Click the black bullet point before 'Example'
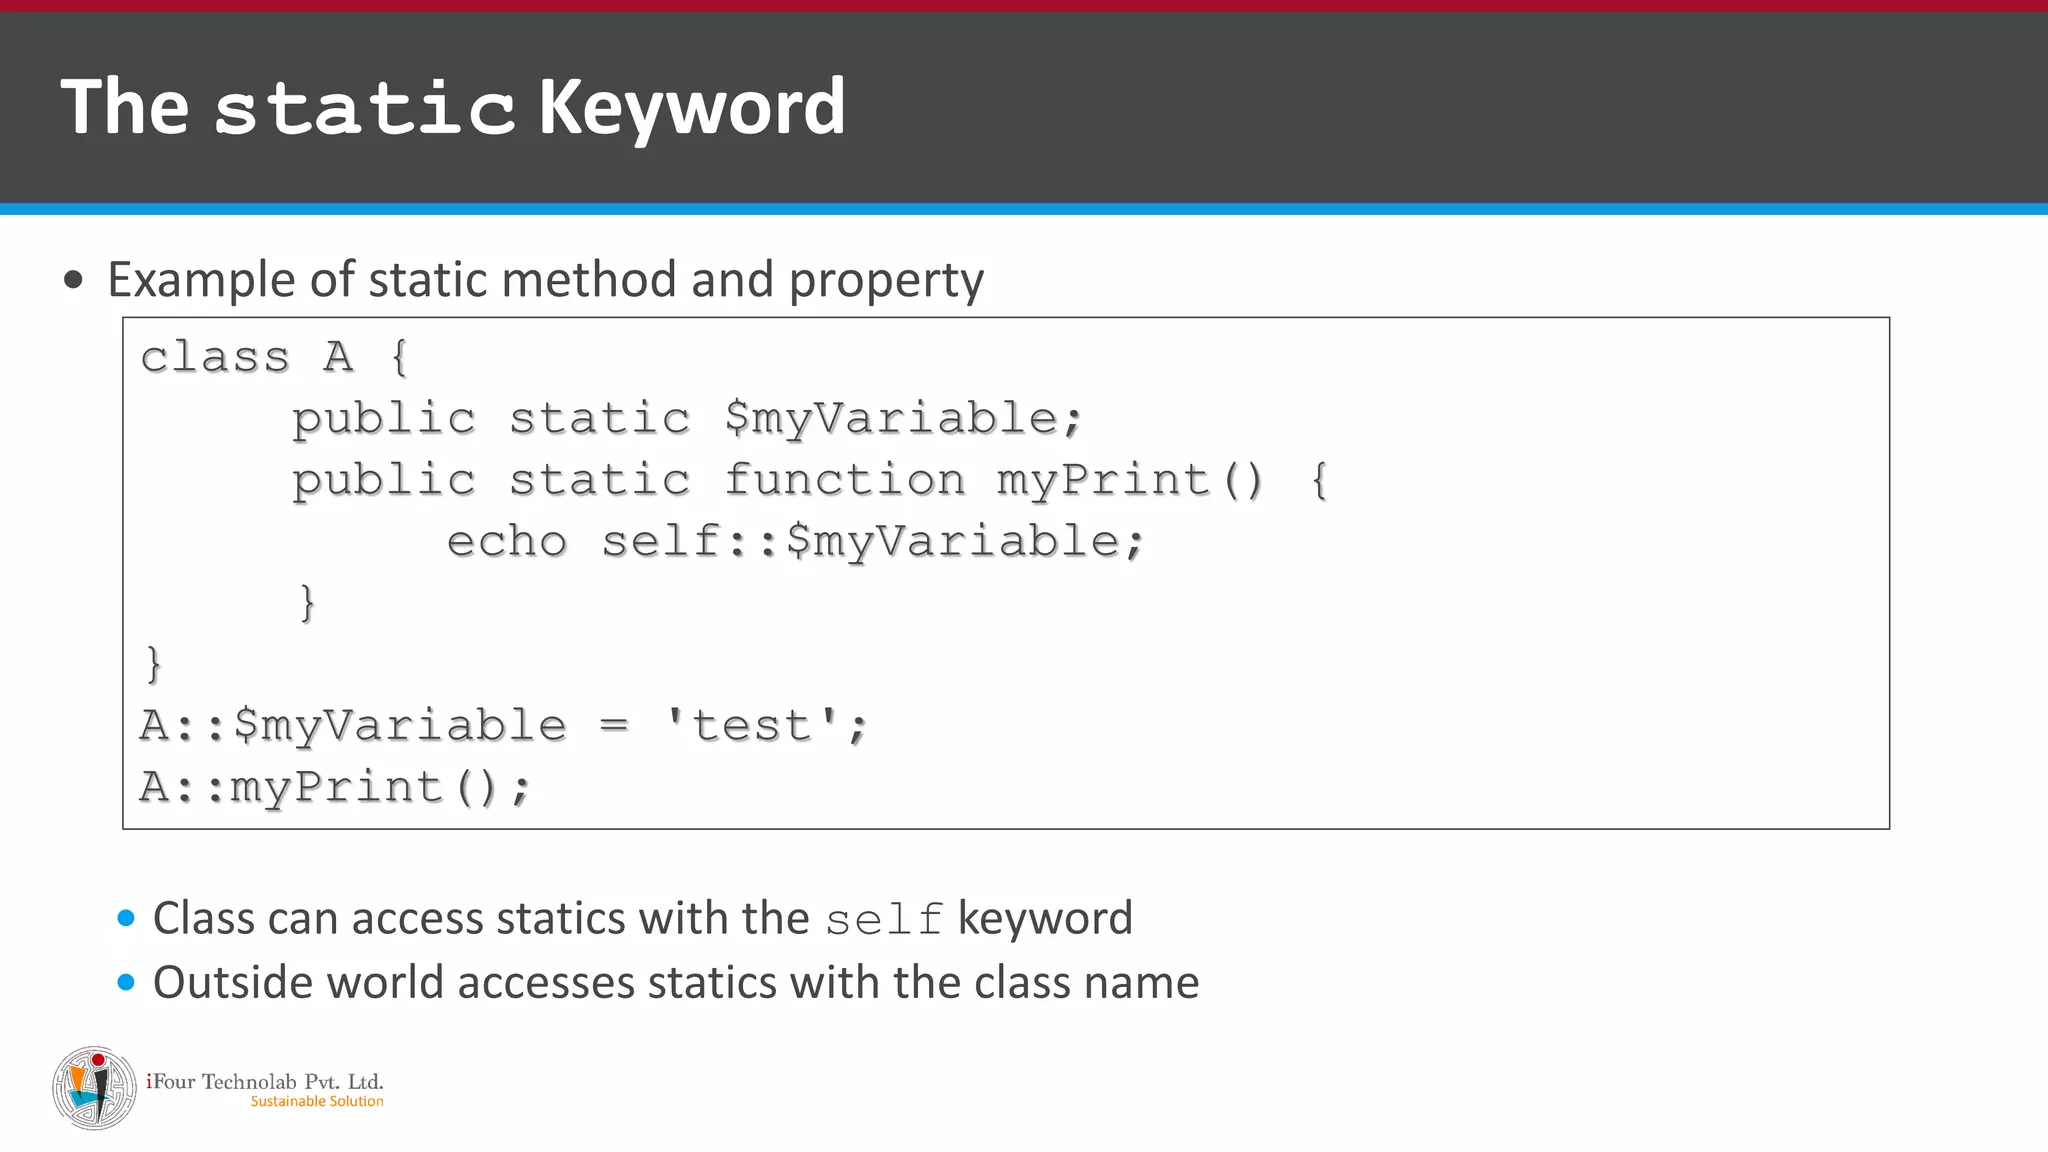This screenshot has width=2048, height=1152. pyautogui.click(x=73, y=280)
